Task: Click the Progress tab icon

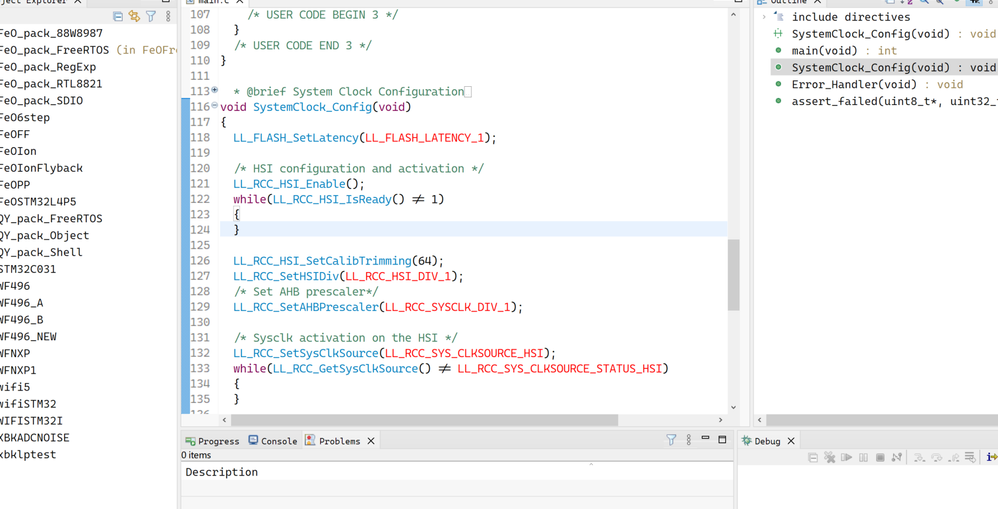Action: coord(190,441)
